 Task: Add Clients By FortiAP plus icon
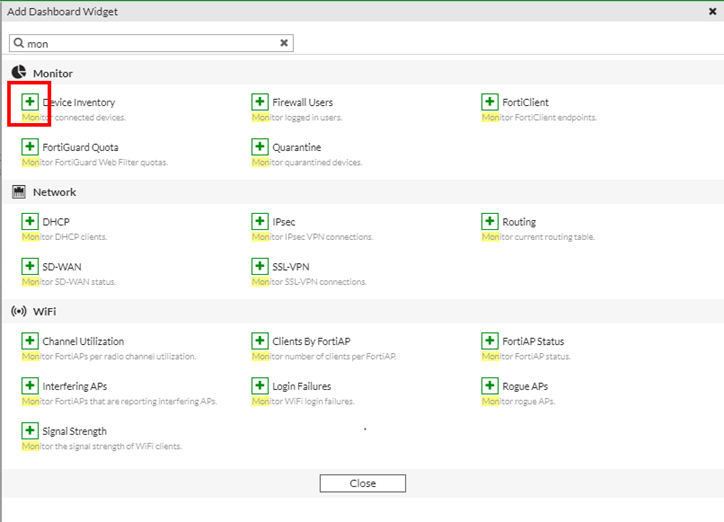pos(260,342)
